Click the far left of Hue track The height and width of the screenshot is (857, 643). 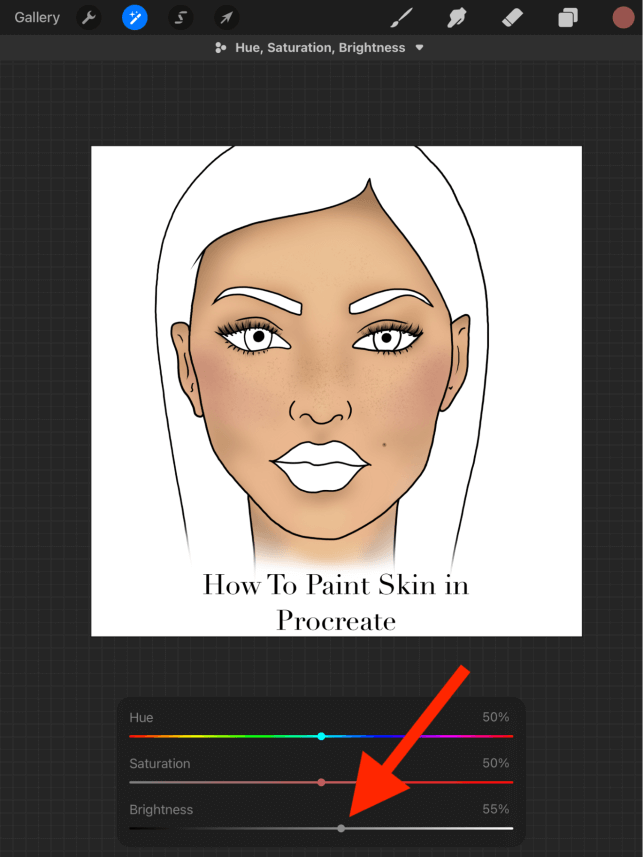[133, 736]
